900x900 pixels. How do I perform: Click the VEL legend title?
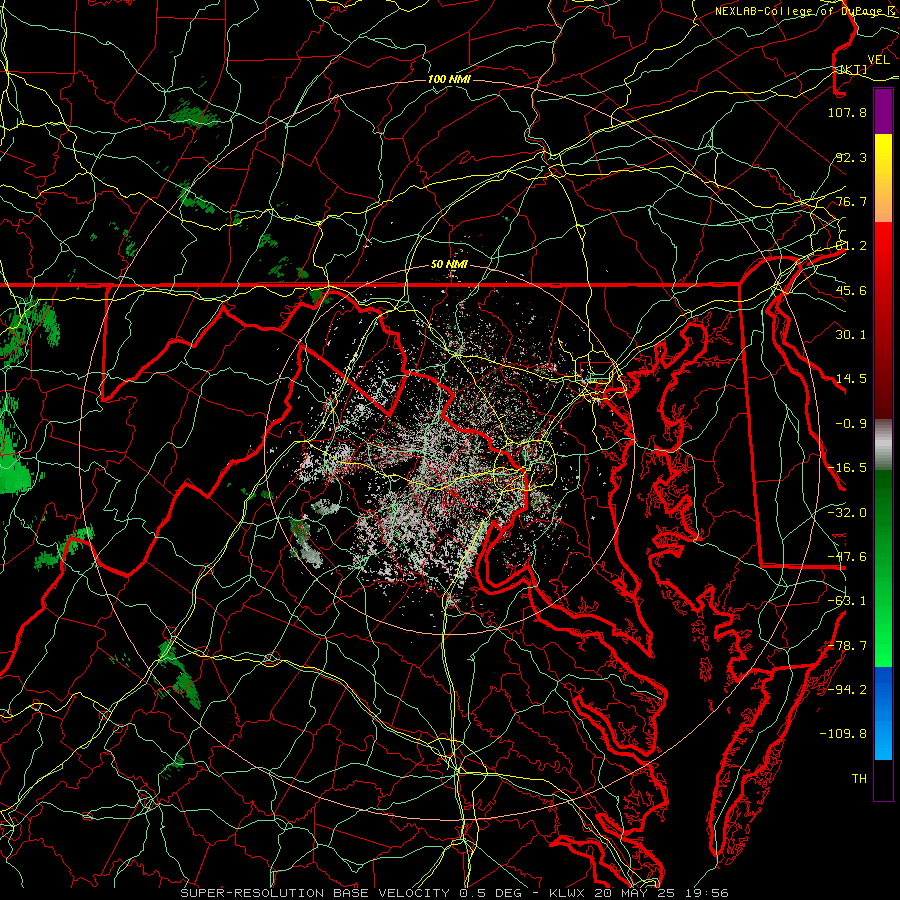pos(878,60)
